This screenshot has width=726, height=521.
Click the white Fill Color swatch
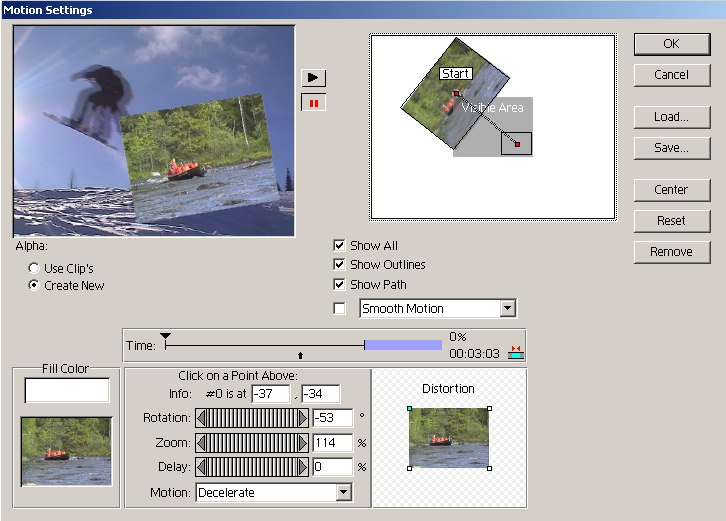point(67,390)
